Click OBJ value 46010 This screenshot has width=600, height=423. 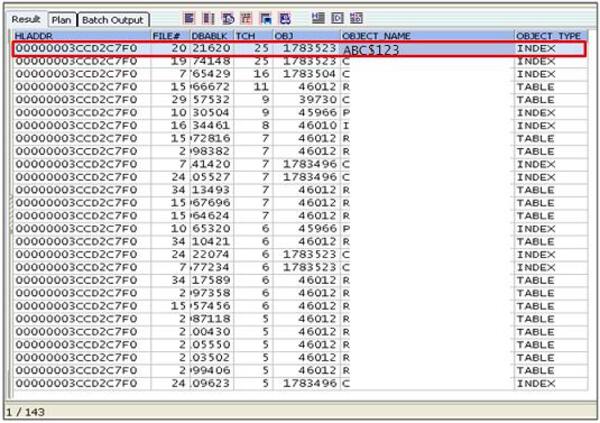point(318,126)
